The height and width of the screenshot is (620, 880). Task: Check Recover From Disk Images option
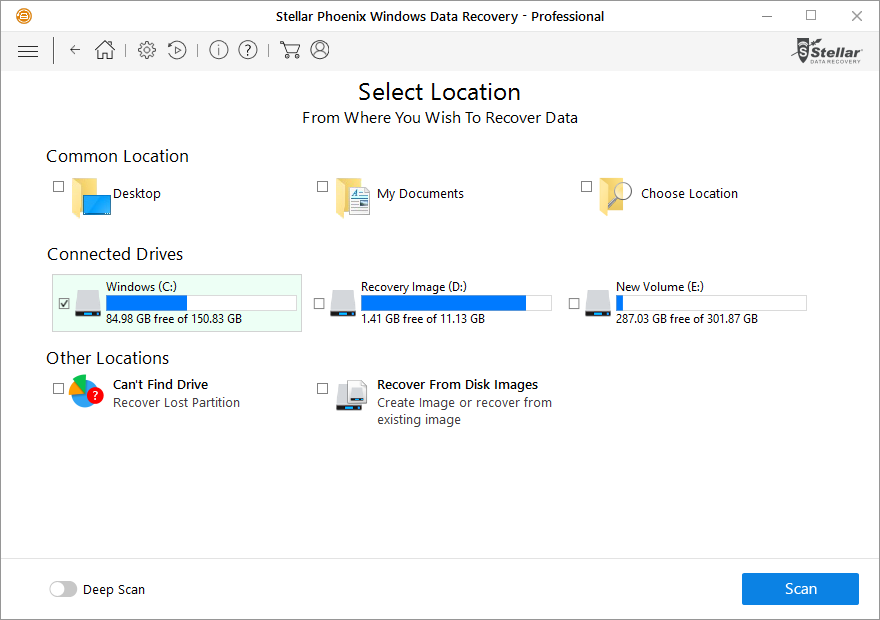pos(322,388)
